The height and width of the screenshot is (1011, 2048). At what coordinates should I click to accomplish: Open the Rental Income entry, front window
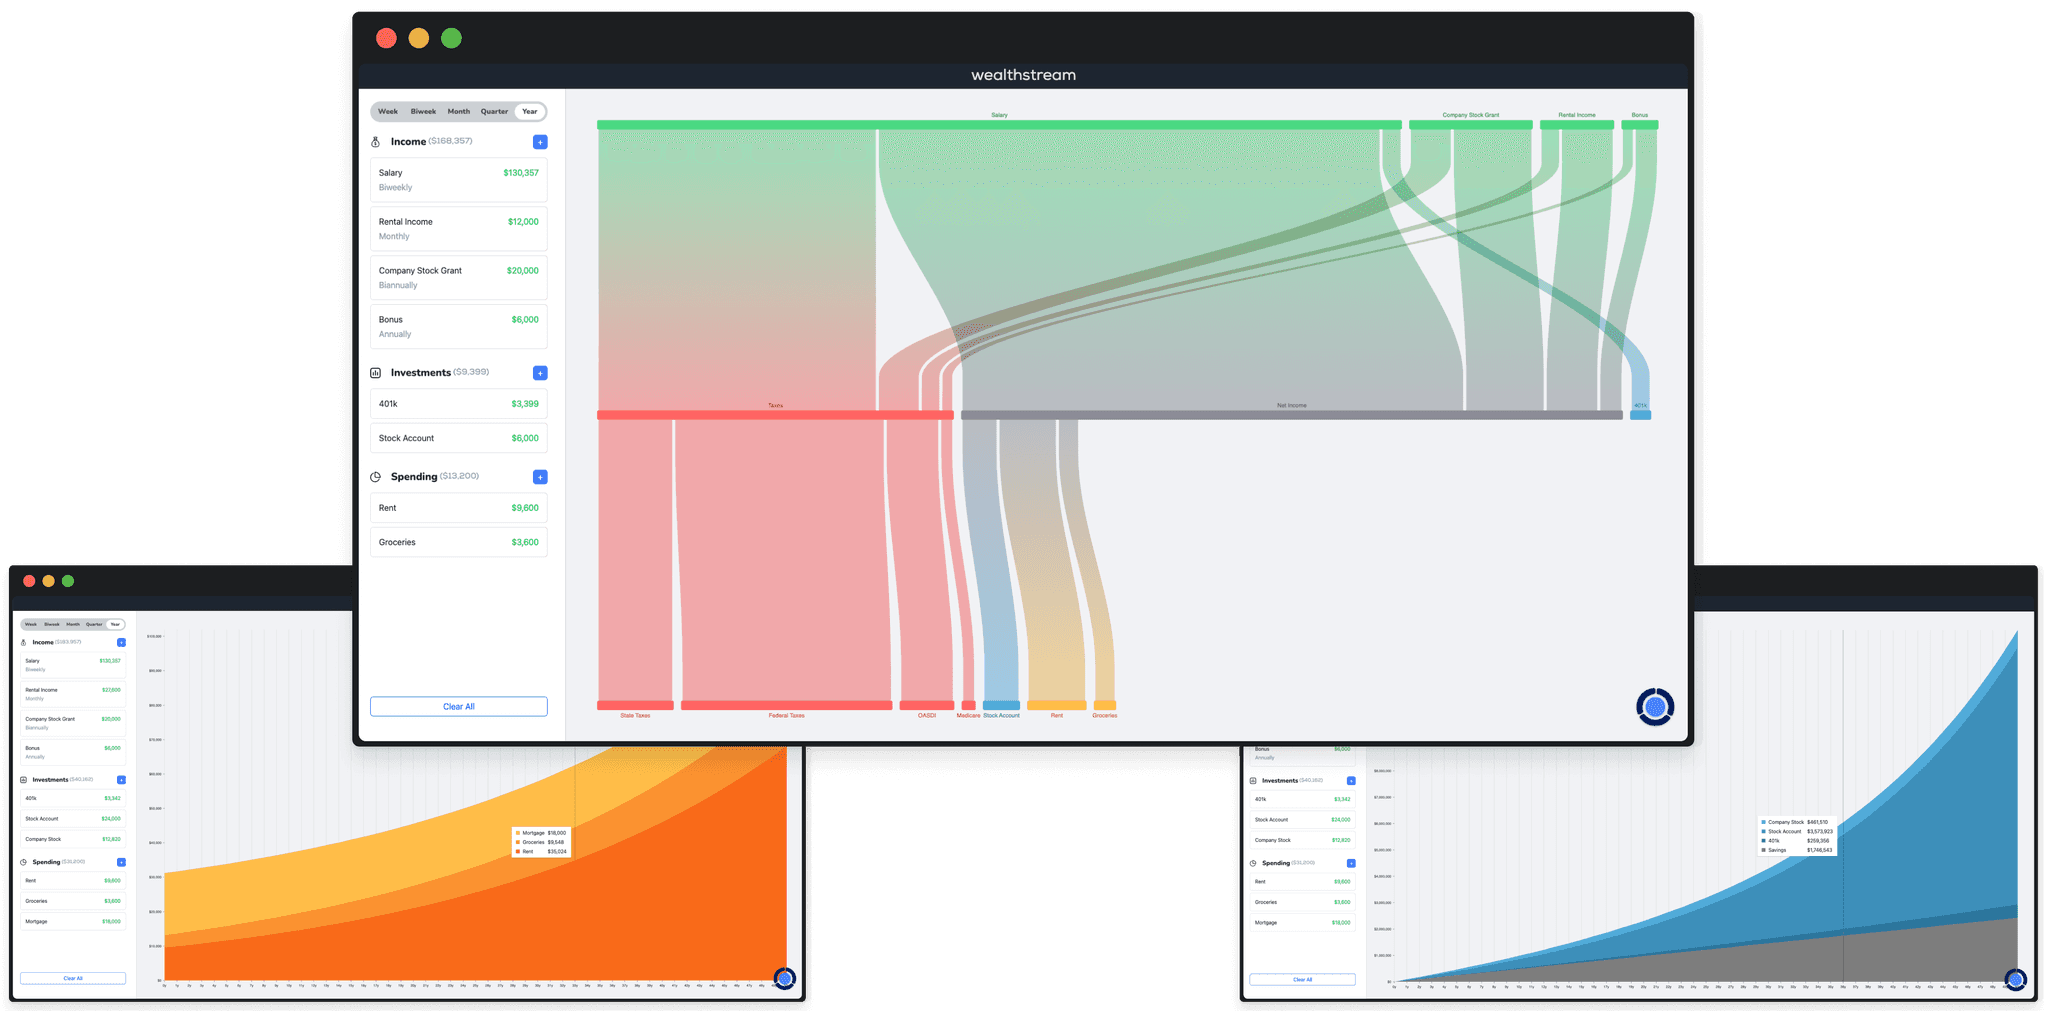coord(459,229)
